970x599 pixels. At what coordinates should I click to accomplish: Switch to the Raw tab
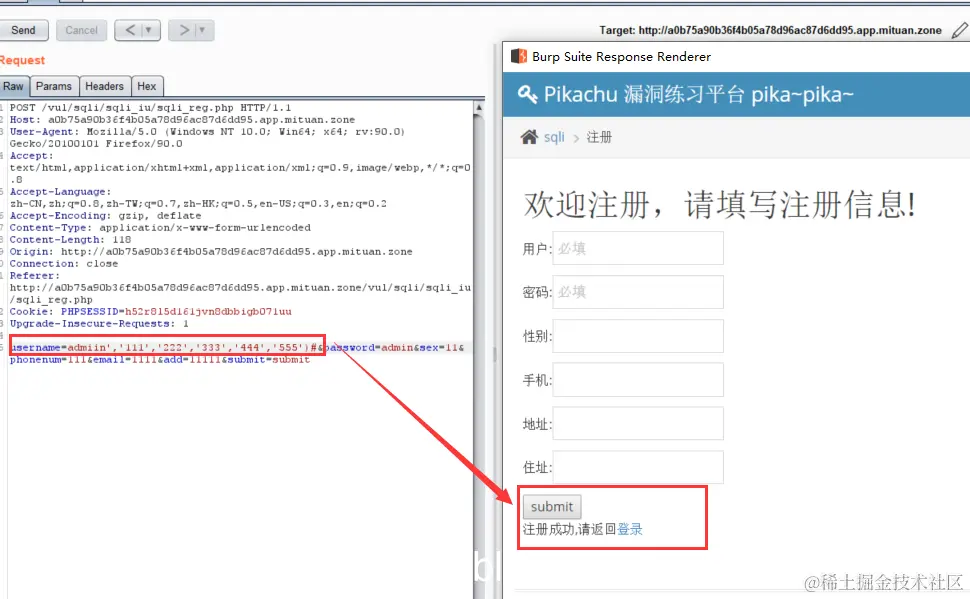13,87
